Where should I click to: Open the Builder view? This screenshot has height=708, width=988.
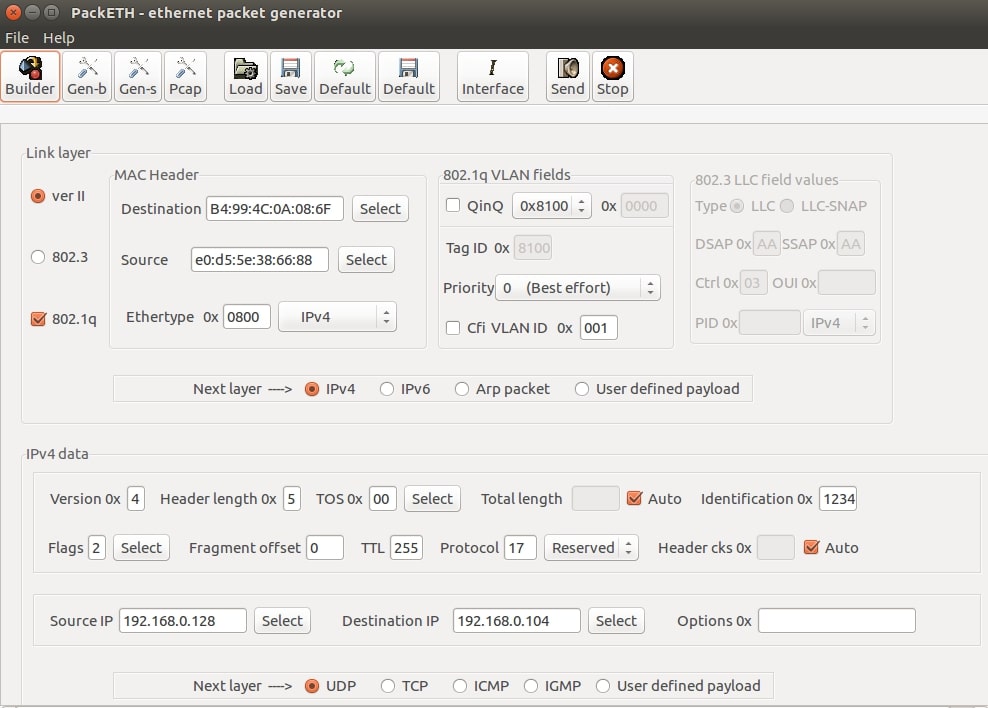(30, 76)
